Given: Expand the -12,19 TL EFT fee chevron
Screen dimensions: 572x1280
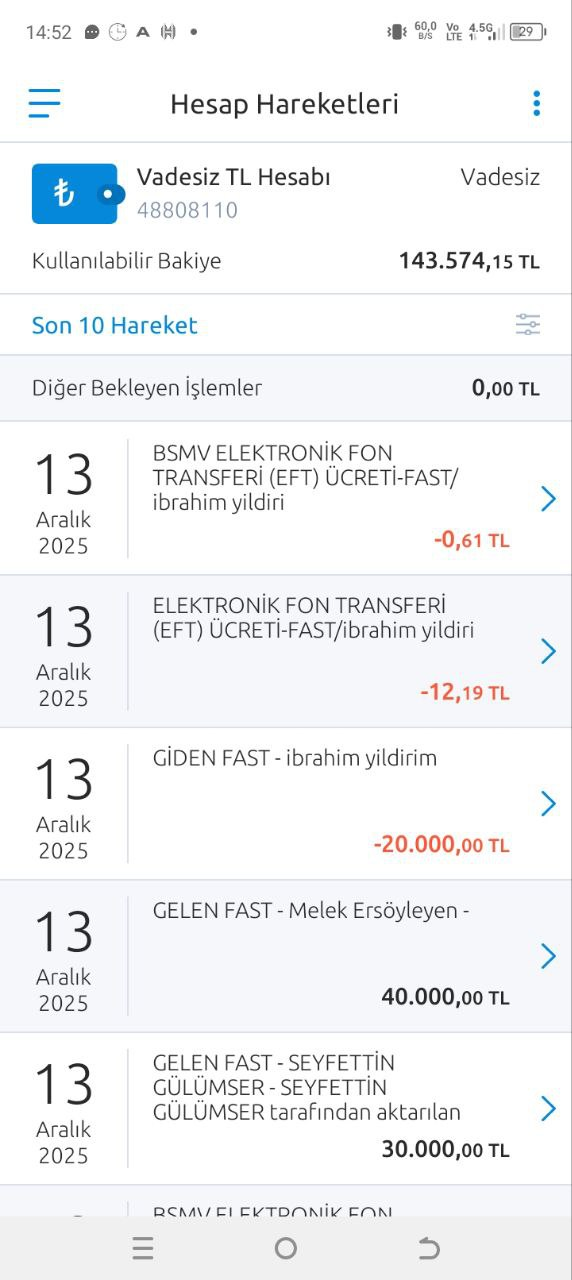Looking at the screenshot, I should pyautogui.click(x=548, y=652).
